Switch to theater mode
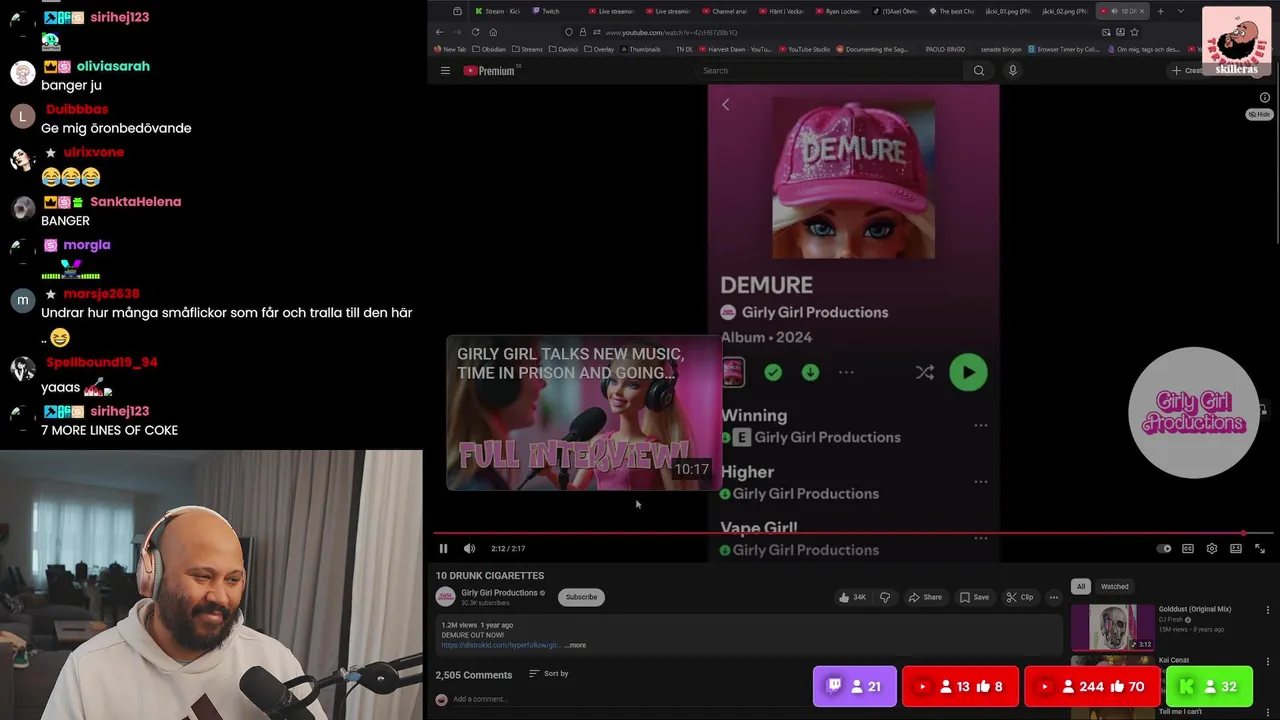1280x720 pixels. 1236,548
